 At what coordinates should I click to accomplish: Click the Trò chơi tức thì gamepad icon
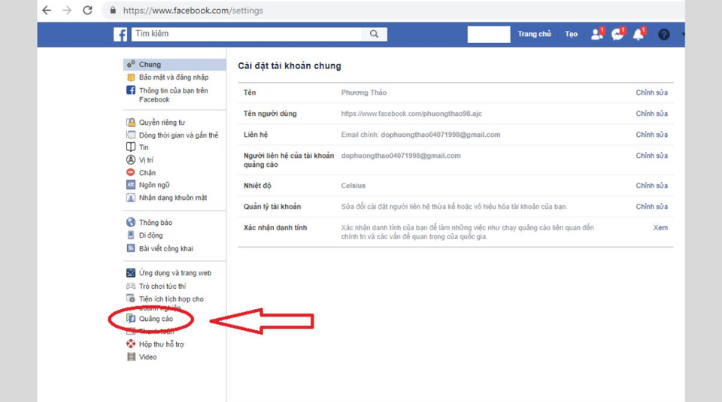coord(131,286)
